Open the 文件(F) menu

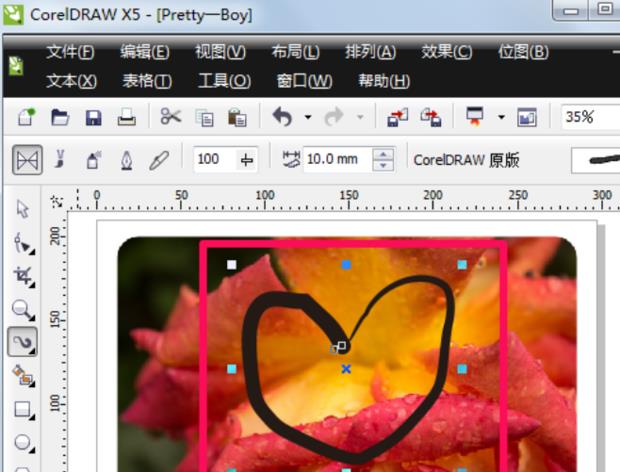(x=70, y=52)
